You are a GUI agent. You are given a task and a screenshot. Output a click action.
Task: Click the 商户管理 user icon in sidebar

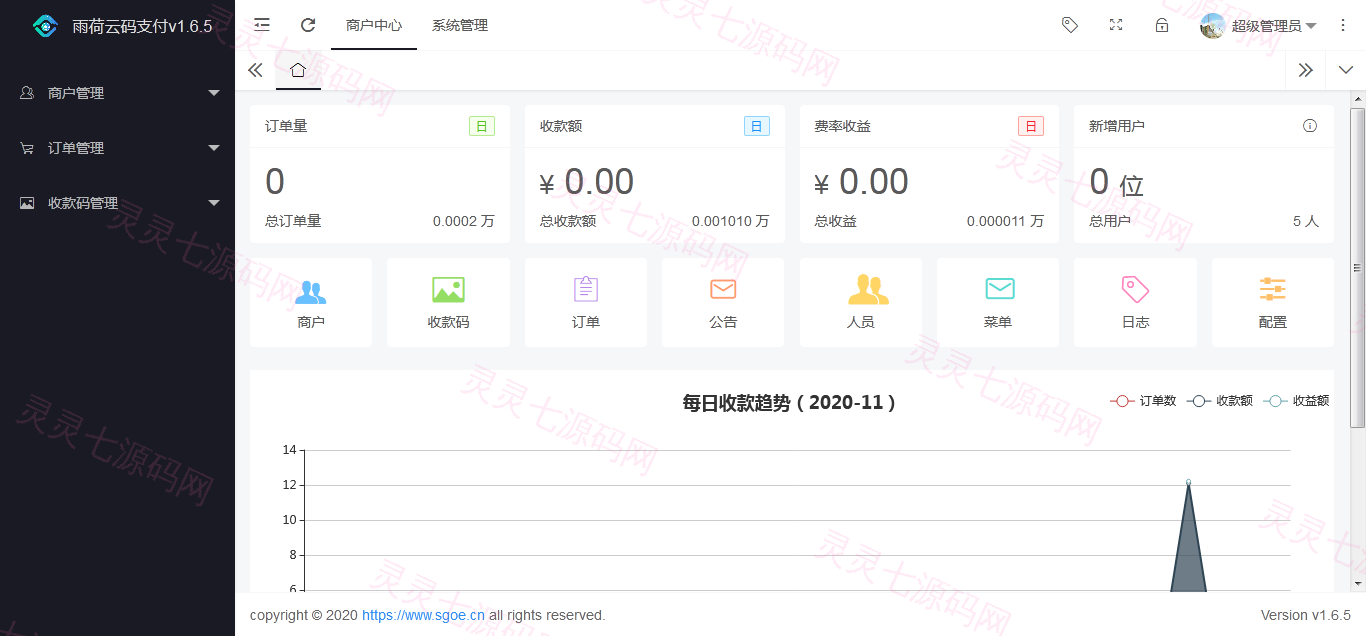(x=27, y=93)
